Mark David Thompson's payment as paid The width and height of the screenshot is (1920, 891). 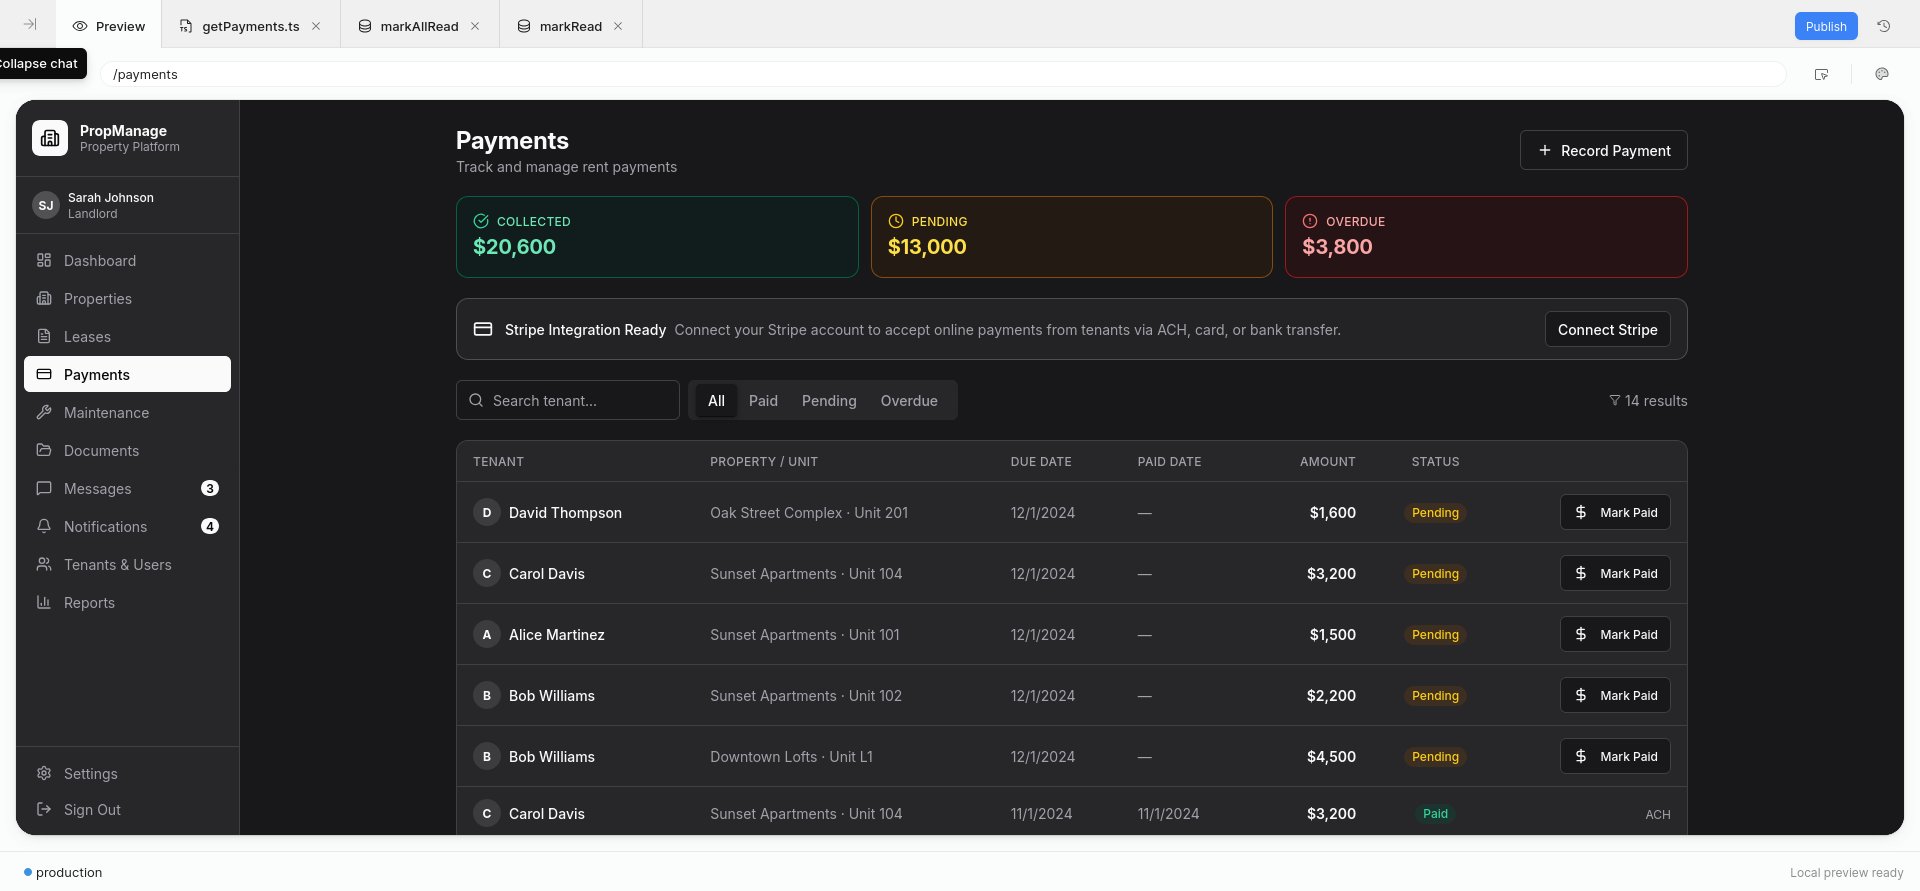pos(1615,512)
